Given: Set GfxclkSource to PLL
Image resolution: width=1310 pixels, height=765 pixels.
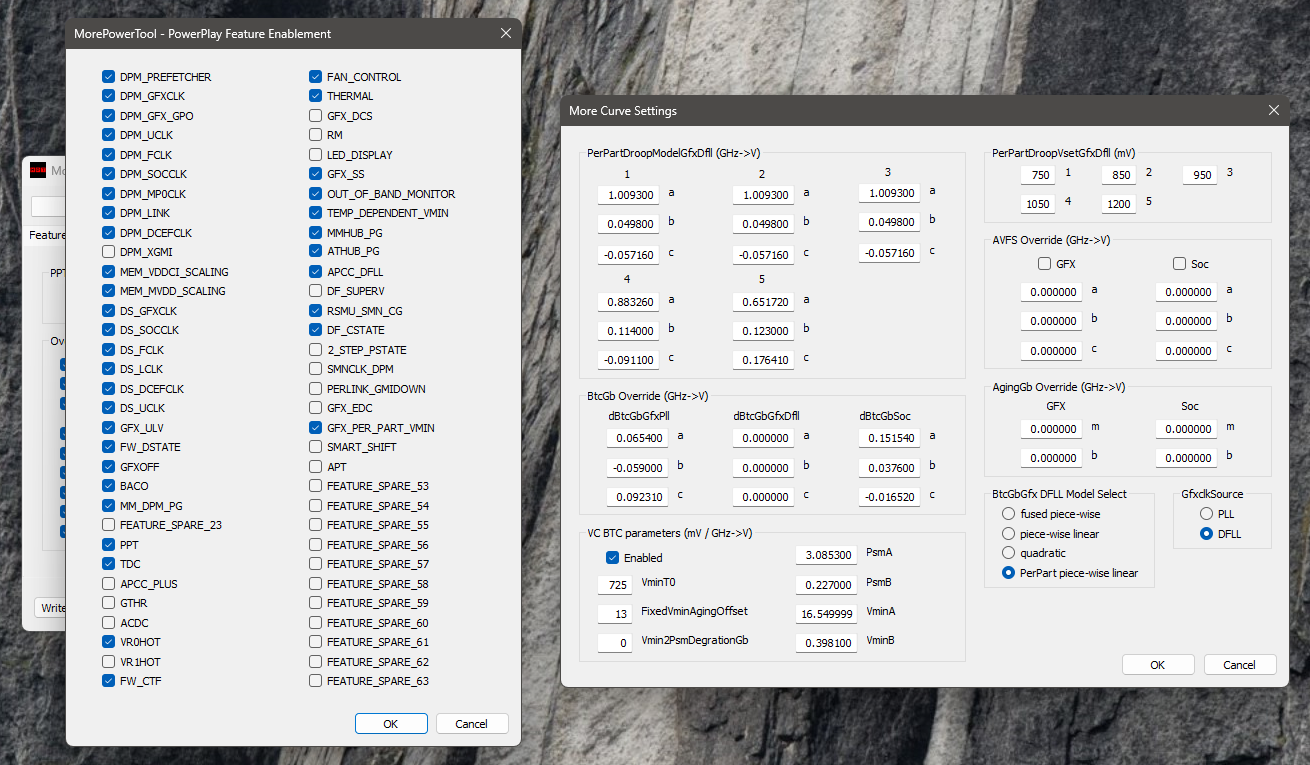Looking at the screenshot, I should tap(1206, 514).
